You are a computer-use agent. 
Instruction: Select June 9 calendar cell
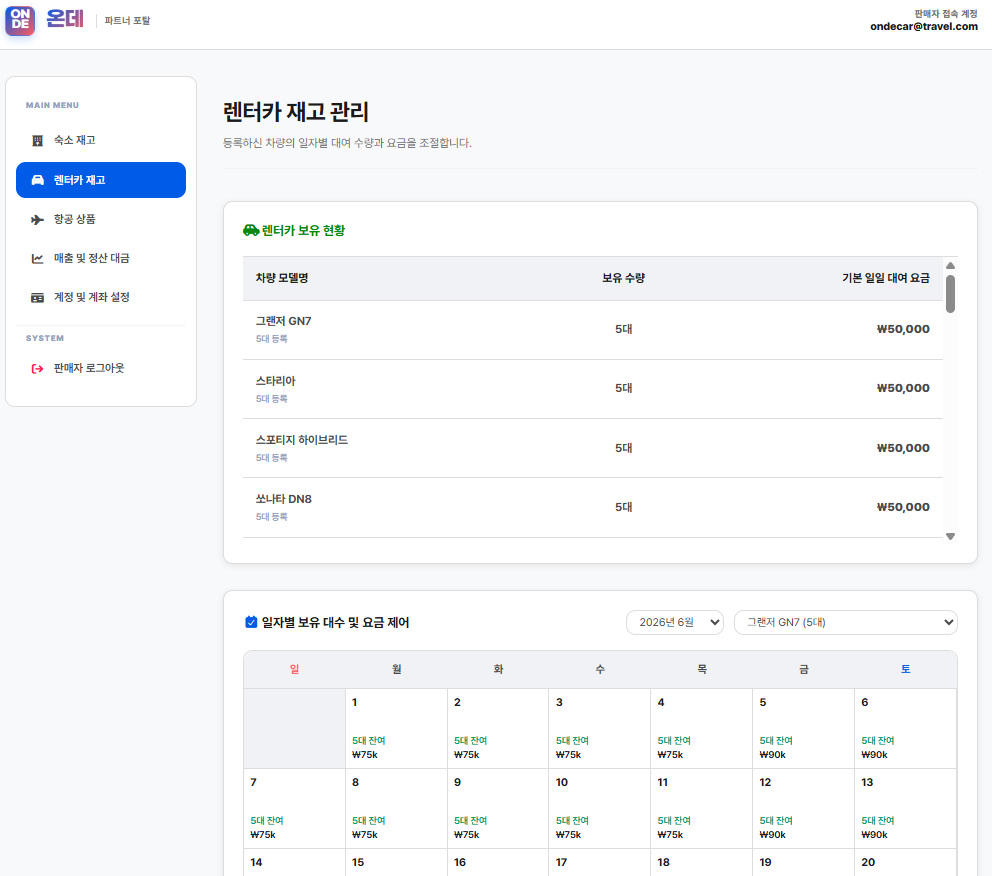click(498, 809)
